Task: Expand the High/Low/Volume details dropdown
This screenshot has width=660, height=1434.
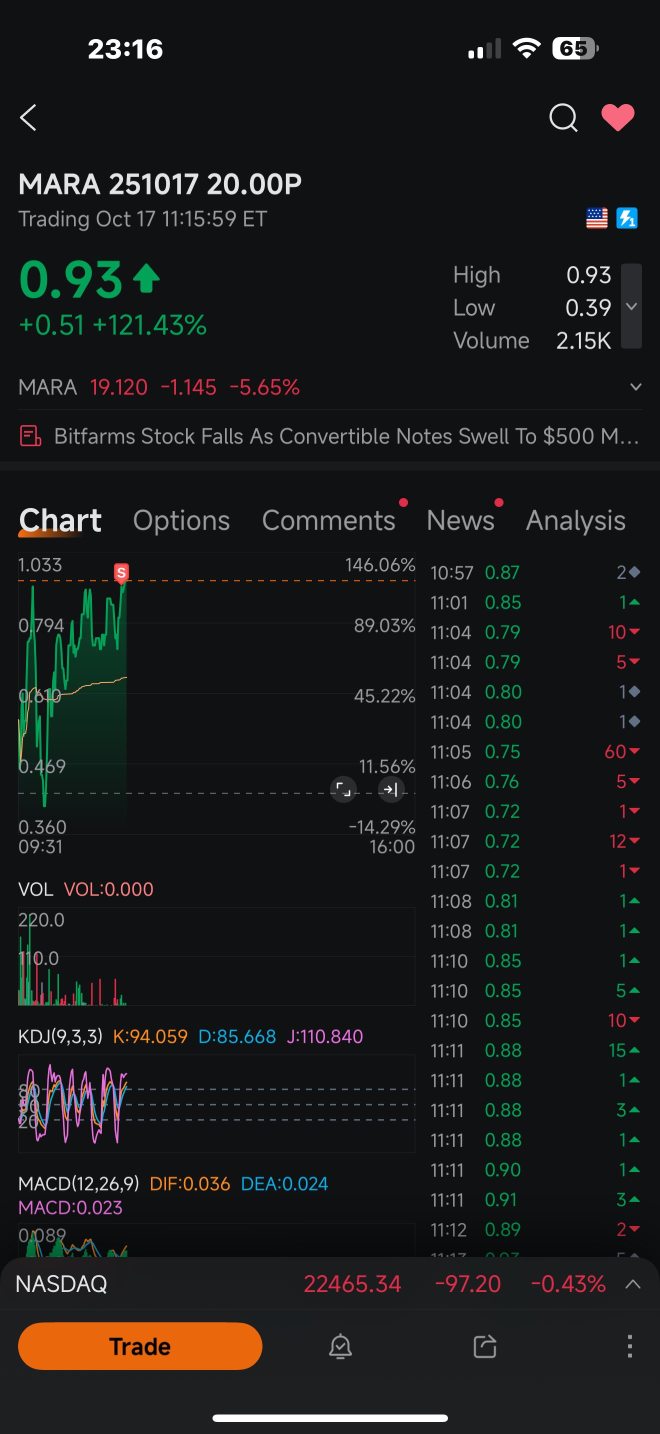Action: pos(631,307)
